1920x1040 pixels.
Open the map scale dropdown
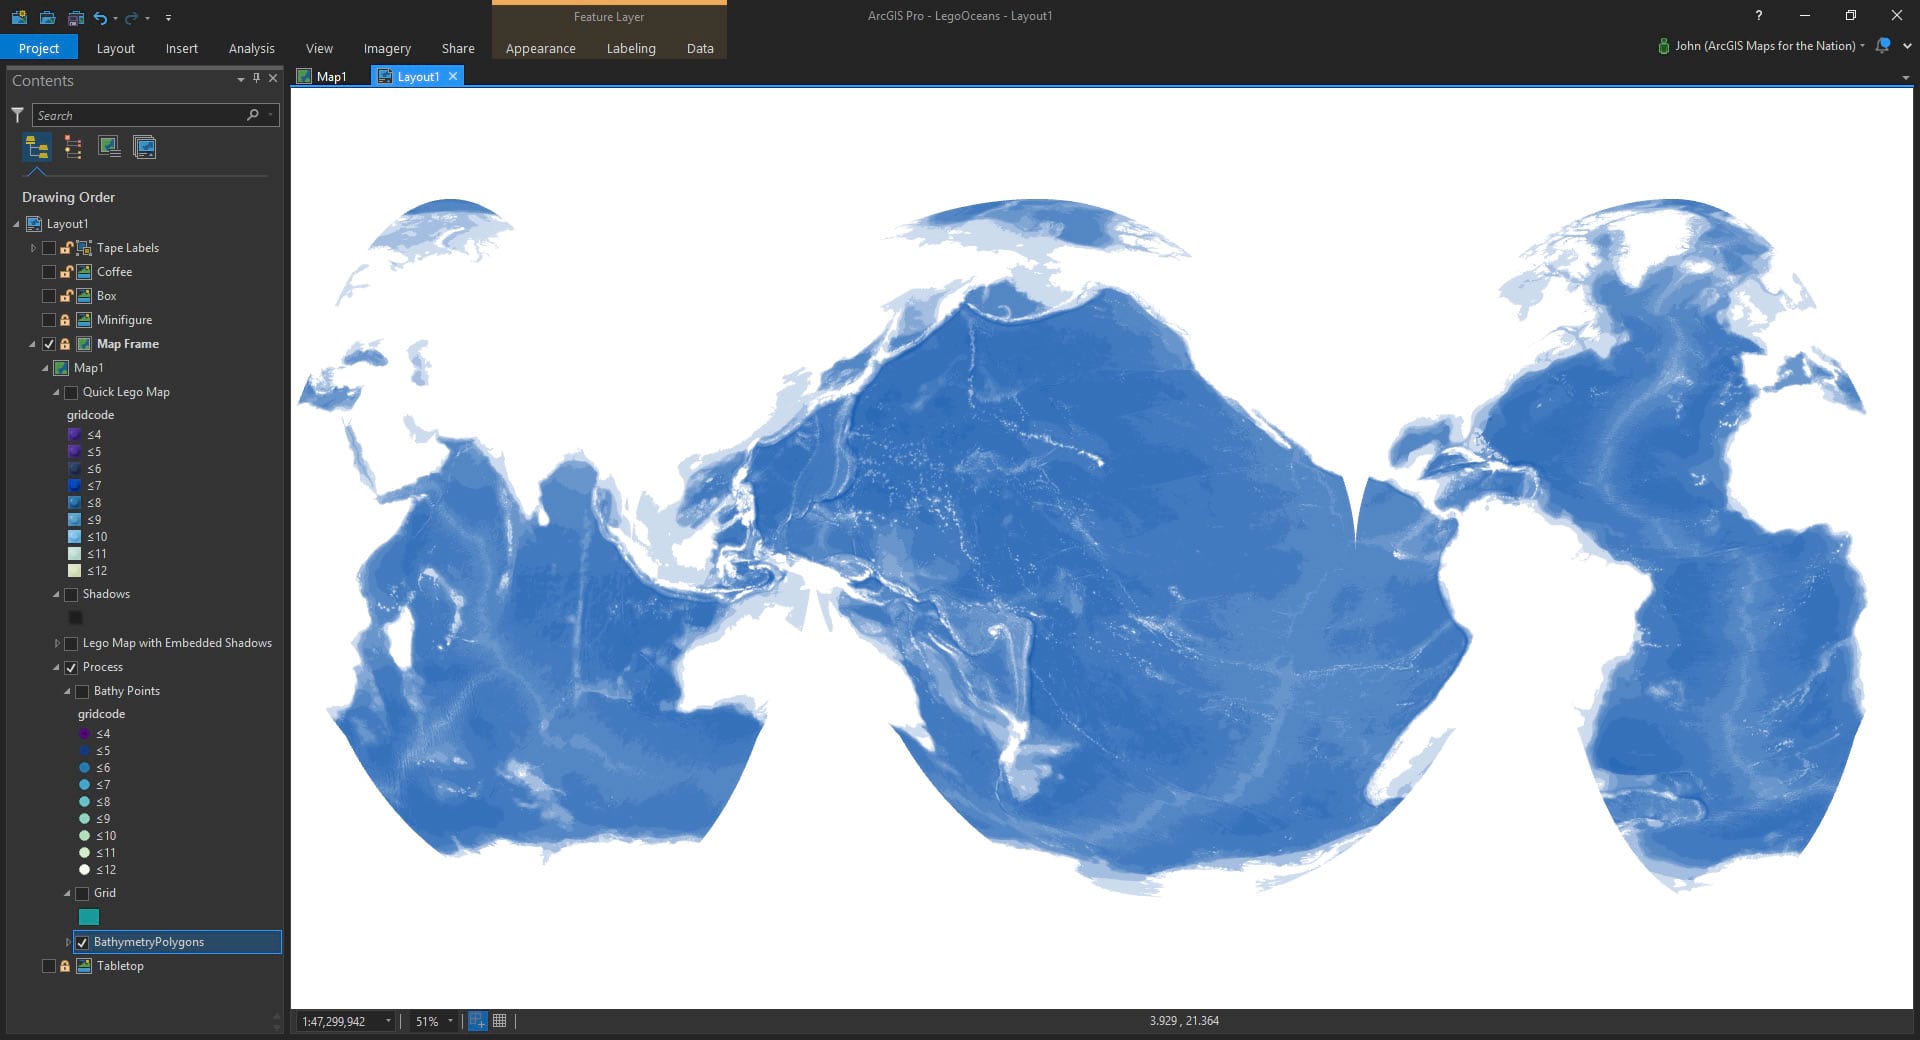click(388, 1021)
